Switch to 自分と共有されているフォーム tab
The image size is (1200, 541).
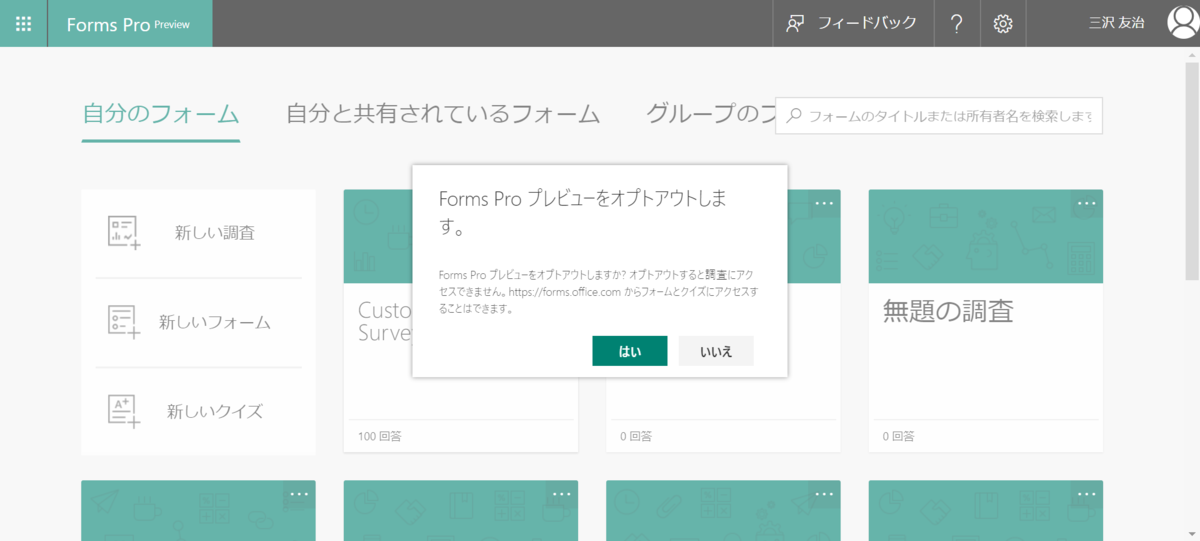[x=443, y=114]
